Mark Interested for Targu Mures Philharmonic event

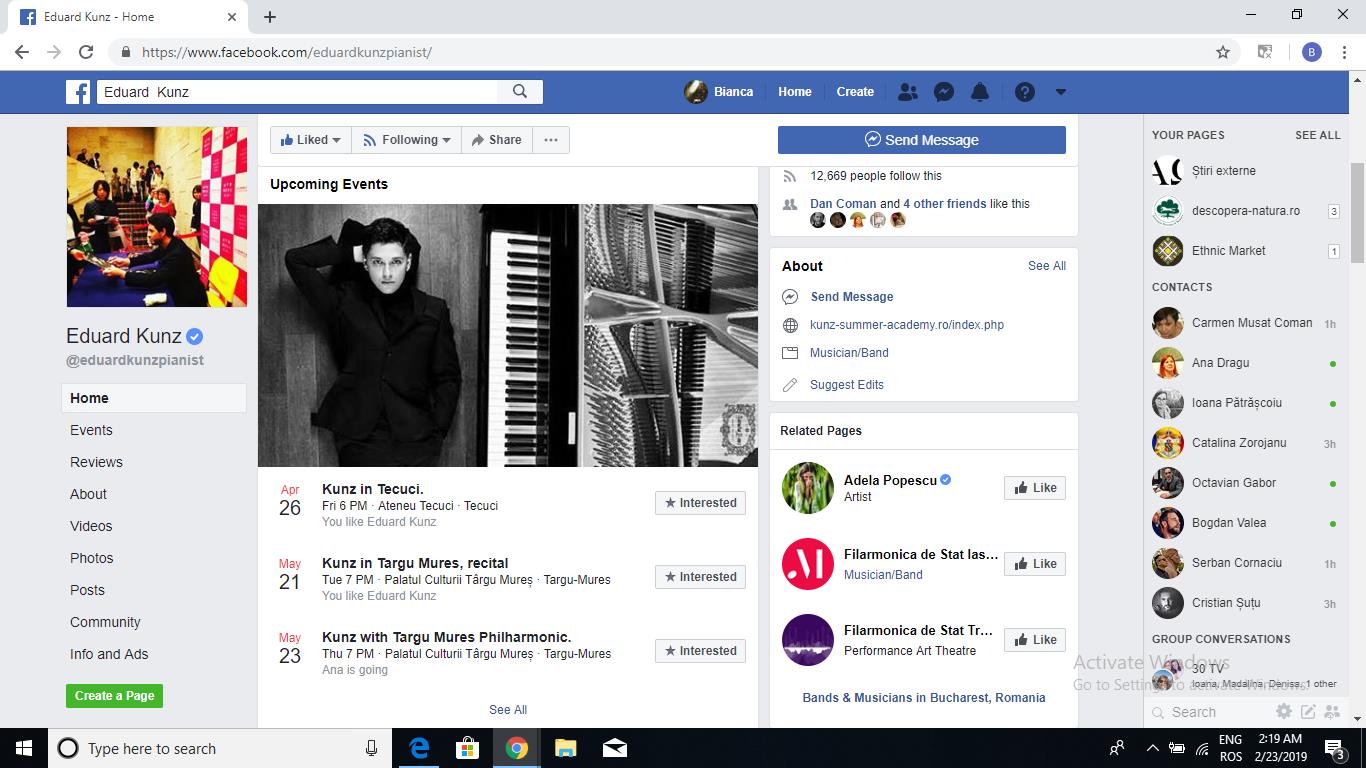click(x=700, y=651)
